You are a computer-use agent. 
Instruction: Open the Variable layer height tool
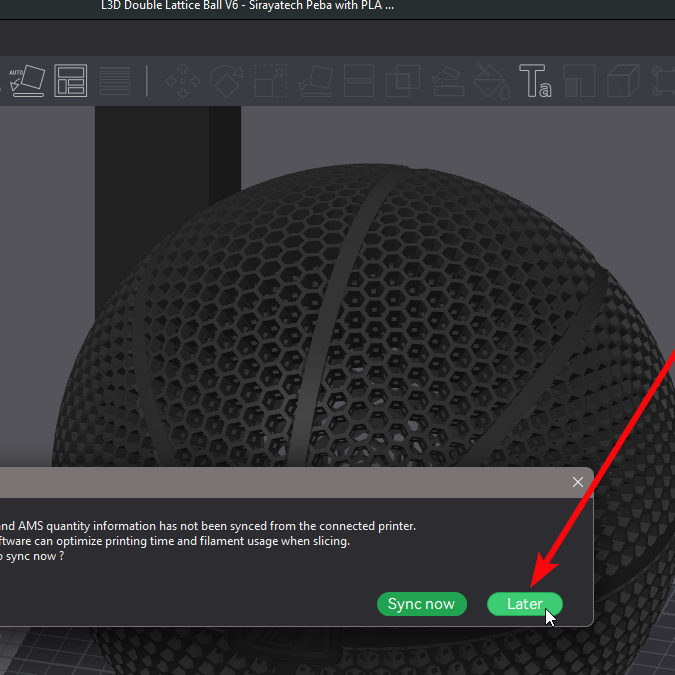(x=115, y=81)
